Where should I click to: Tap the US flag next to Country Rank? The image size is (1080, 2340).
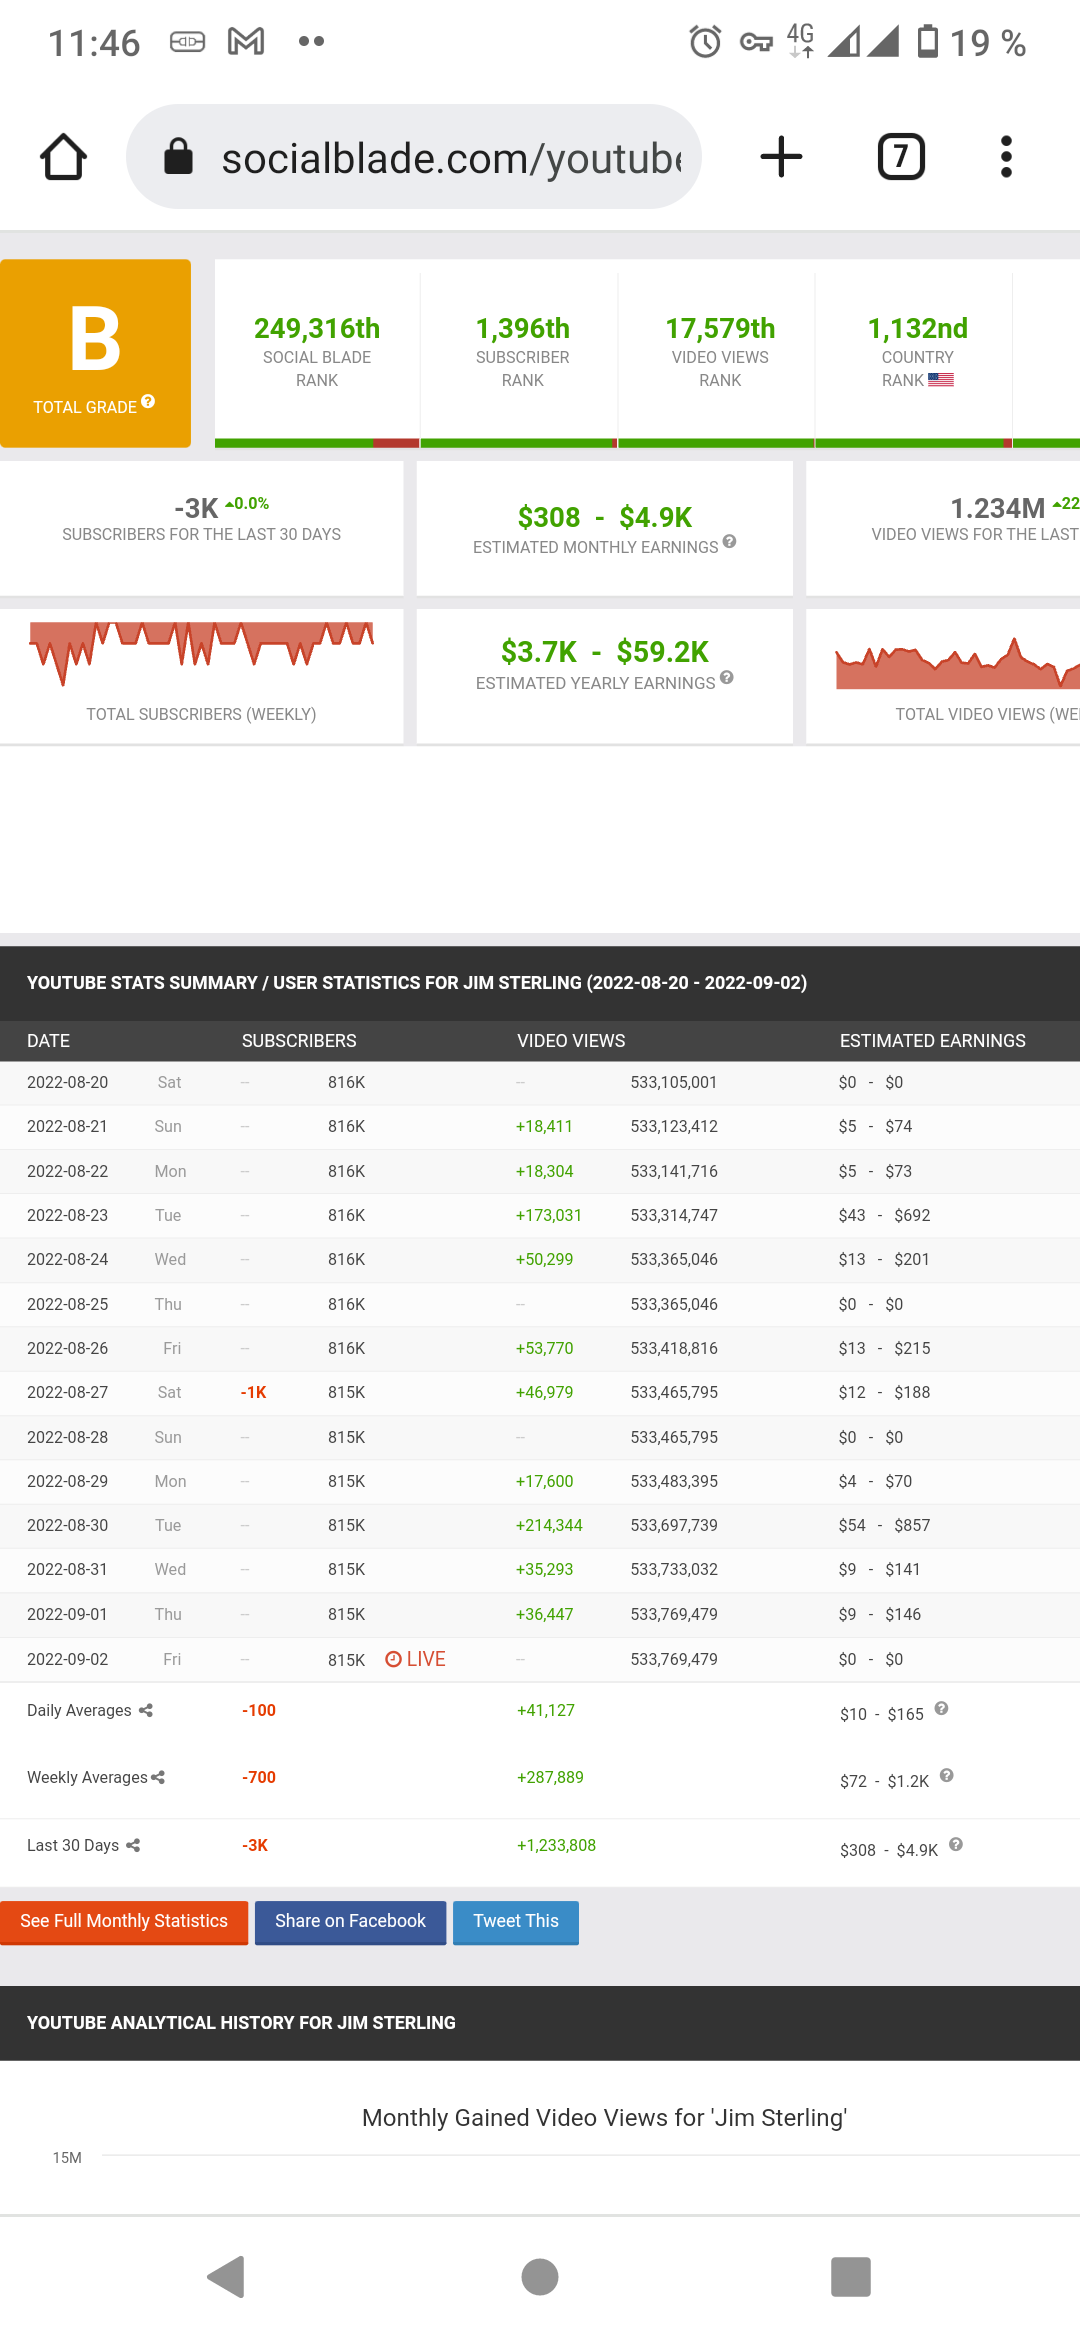pos(941,380)
